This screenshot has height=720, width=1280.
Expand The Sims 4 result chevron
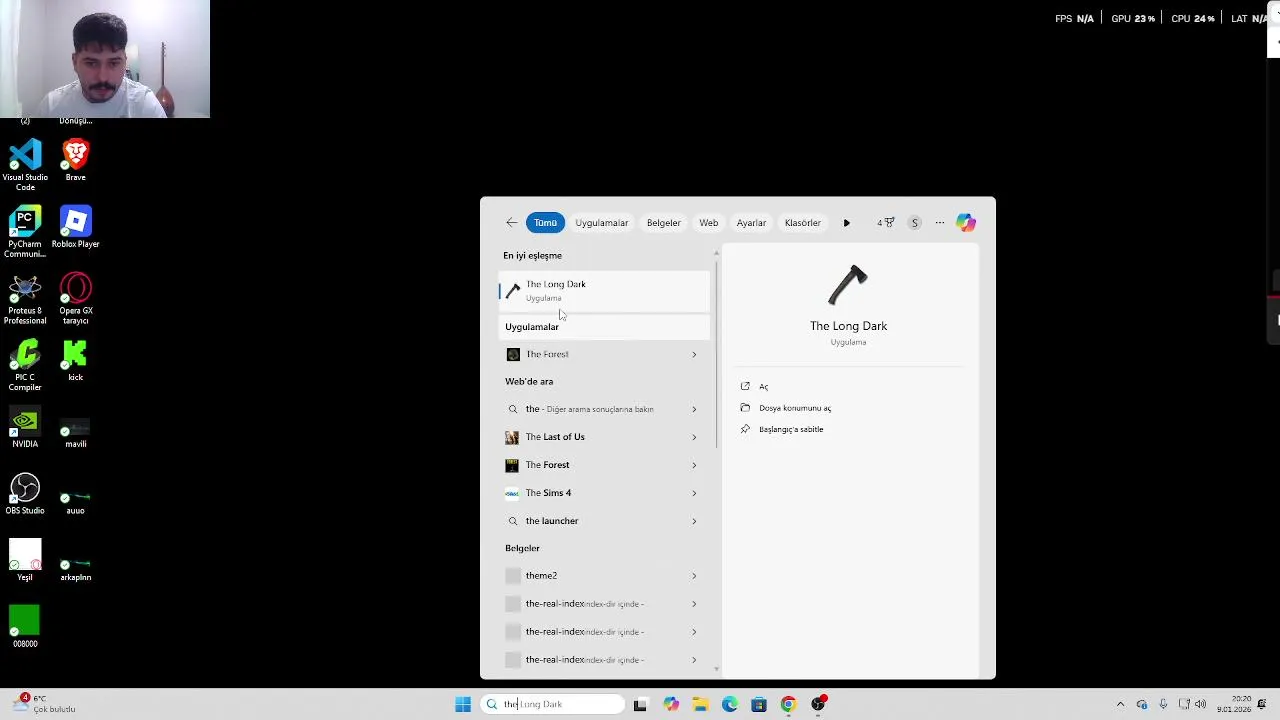pyautogui.click(x=694, y=493)
